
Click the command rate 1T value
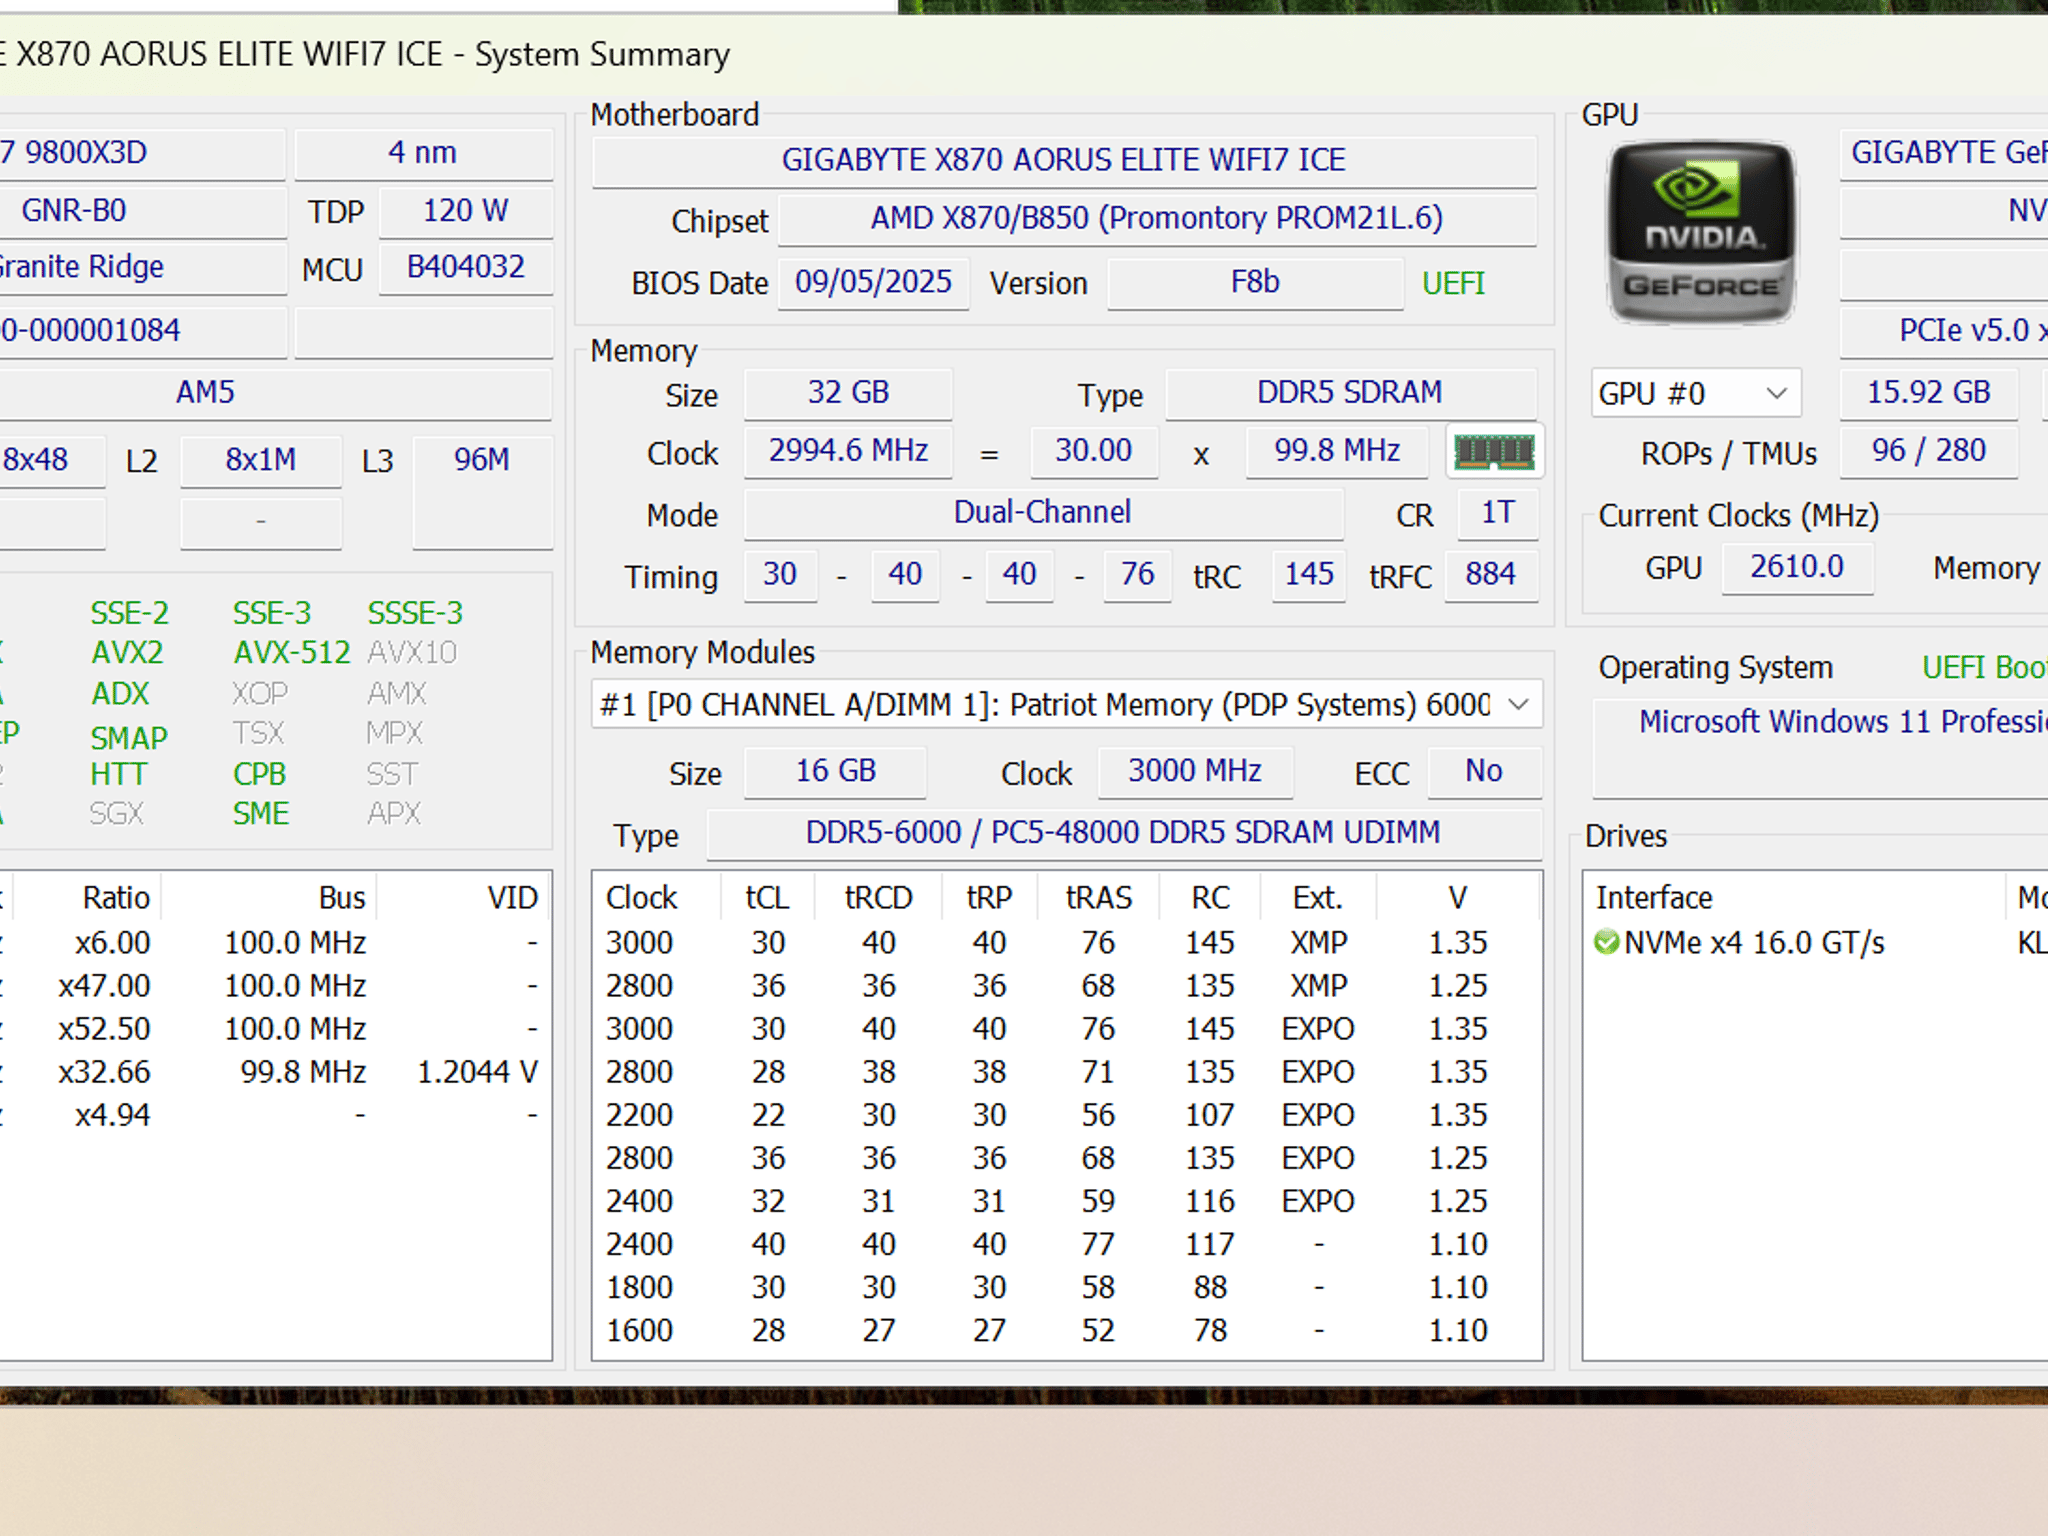pos(1497,513)
